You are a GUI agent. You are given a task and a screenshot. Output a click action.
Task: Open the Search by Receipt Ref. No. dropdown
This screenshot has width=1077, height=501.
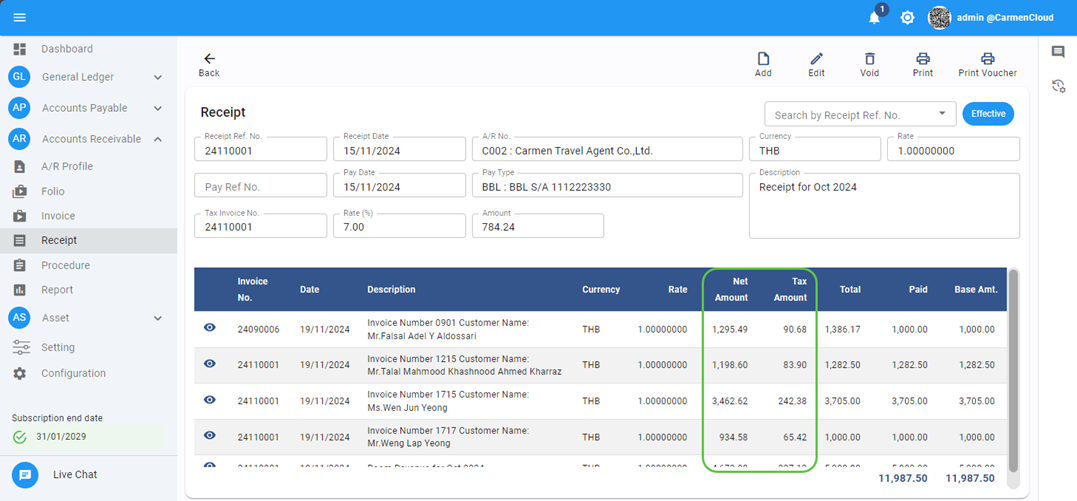(942, 114)
